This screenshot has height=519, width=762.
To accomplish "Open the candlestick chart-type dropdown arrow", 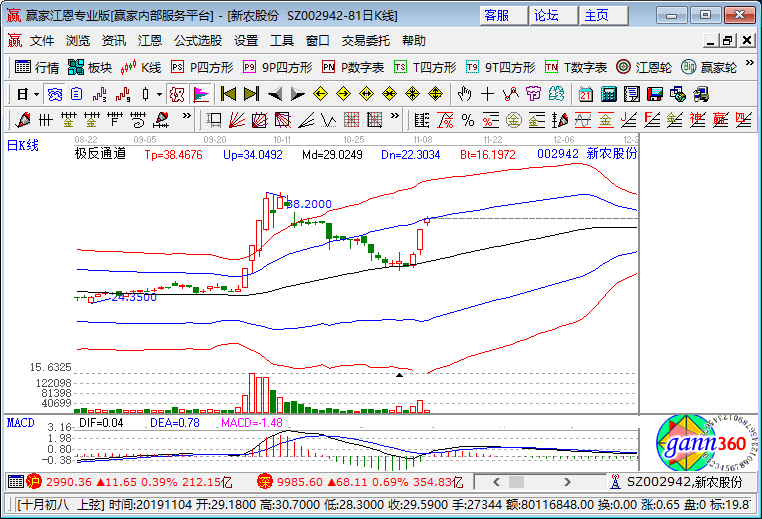I will coord(159,94).
